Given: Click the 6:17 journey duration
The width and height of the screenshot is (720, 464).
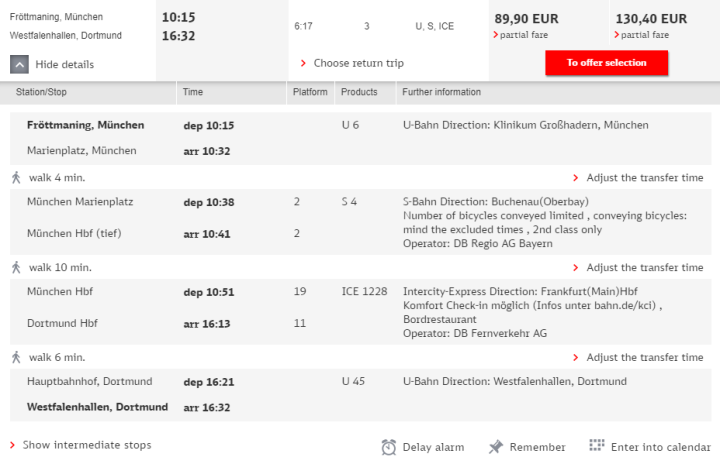Looking at the screenshot, I should pyautogui.click(x=303, y=26).
